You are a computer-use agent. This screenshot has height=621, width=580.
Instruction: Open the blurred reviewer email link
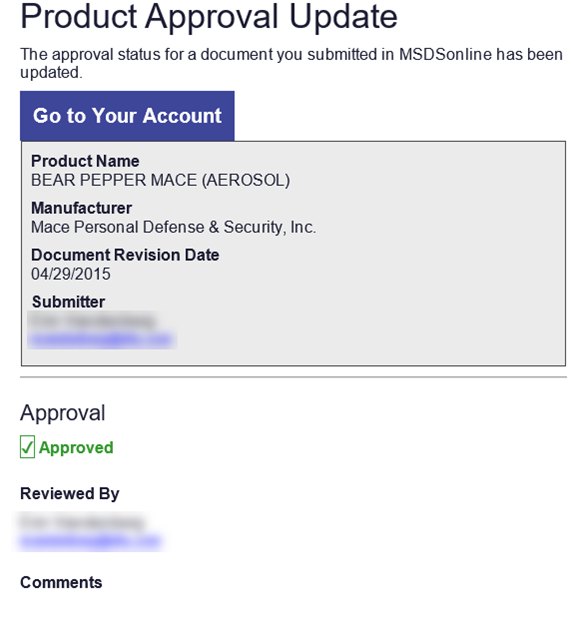point(91,541)
